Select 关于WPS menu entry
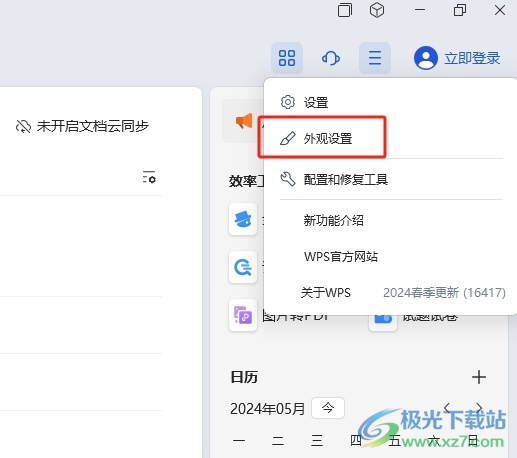Screen dimensions: 517x458 (325, 293)
